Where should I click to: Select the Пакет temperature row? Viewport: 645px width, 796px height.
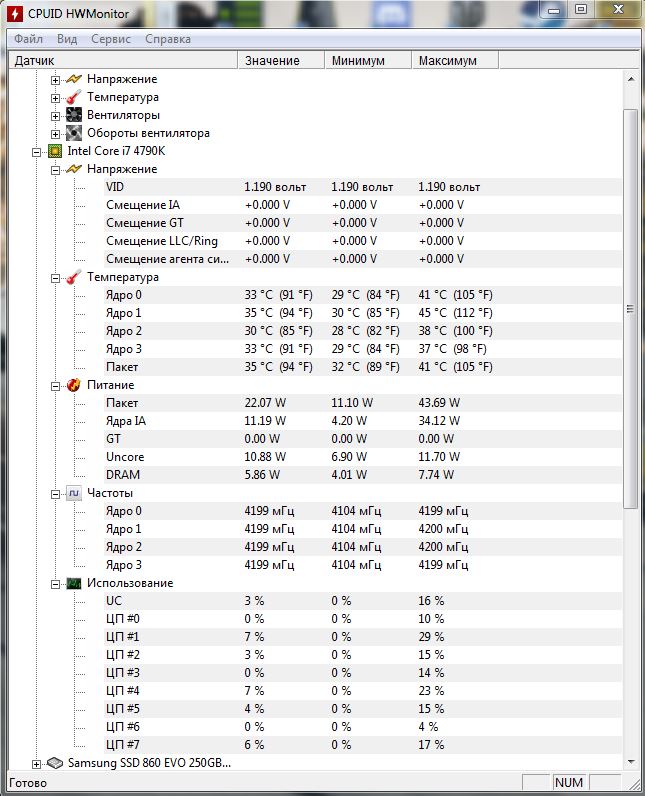pyautogui.click(x=122, y=367)
